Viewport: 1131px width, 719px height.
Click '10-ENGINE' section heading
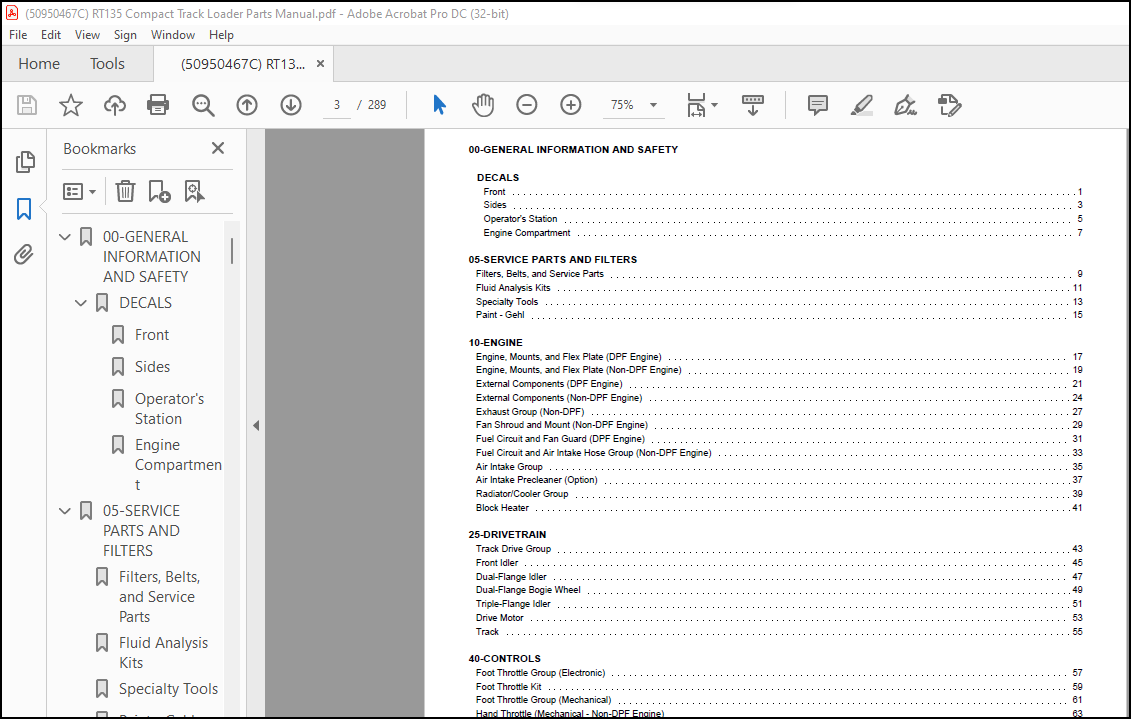point(496,343)
